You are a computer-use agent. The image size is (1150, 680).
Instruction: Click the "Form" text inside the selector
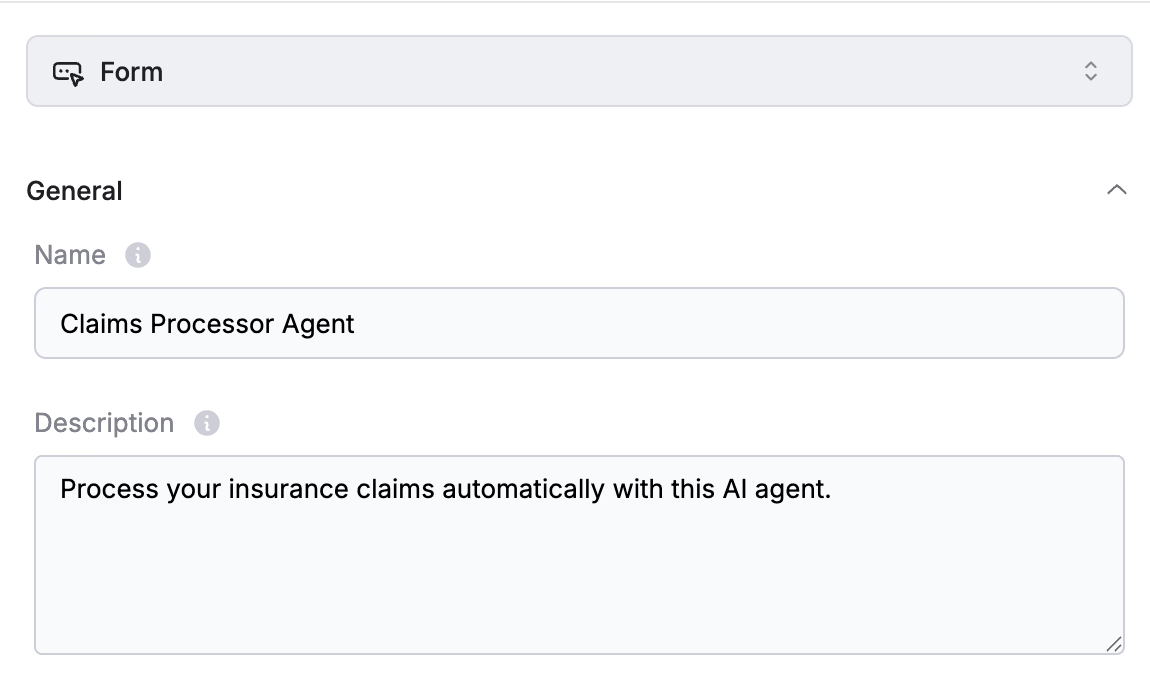131,72
